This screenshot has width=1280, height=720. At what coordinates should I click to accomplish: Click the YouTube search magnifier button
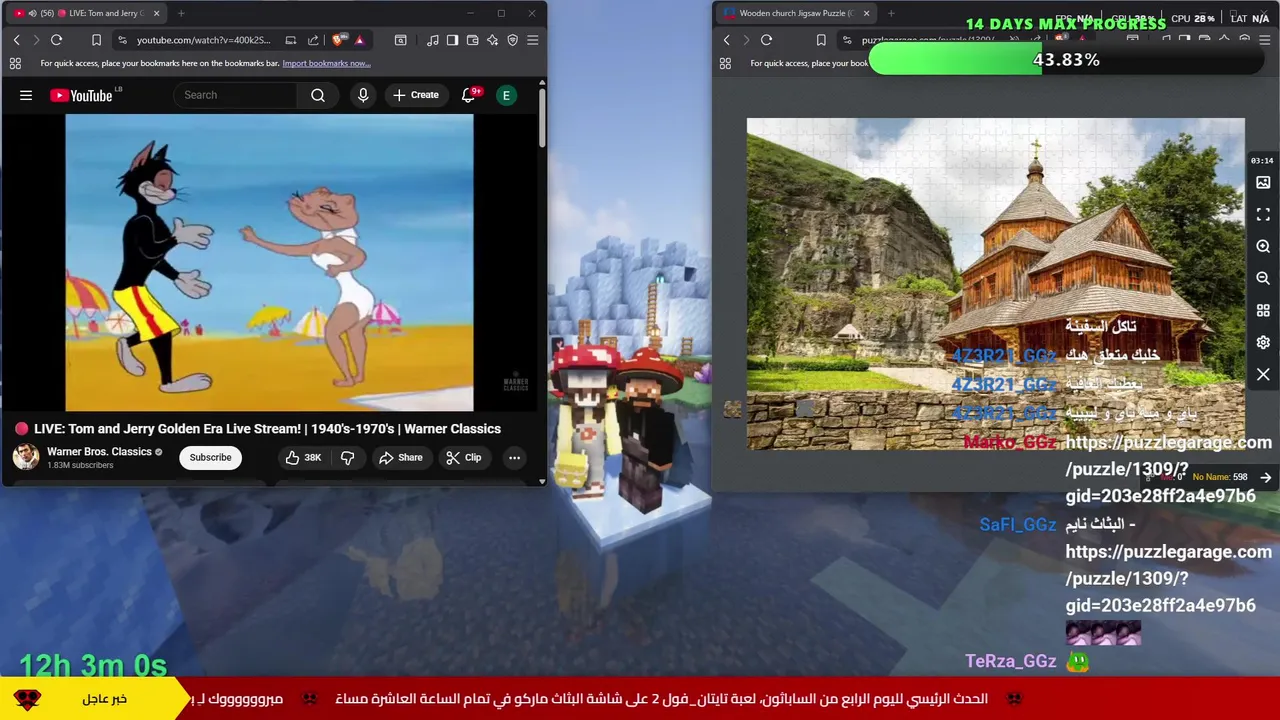pyautogui.click(x=318, y=95)
